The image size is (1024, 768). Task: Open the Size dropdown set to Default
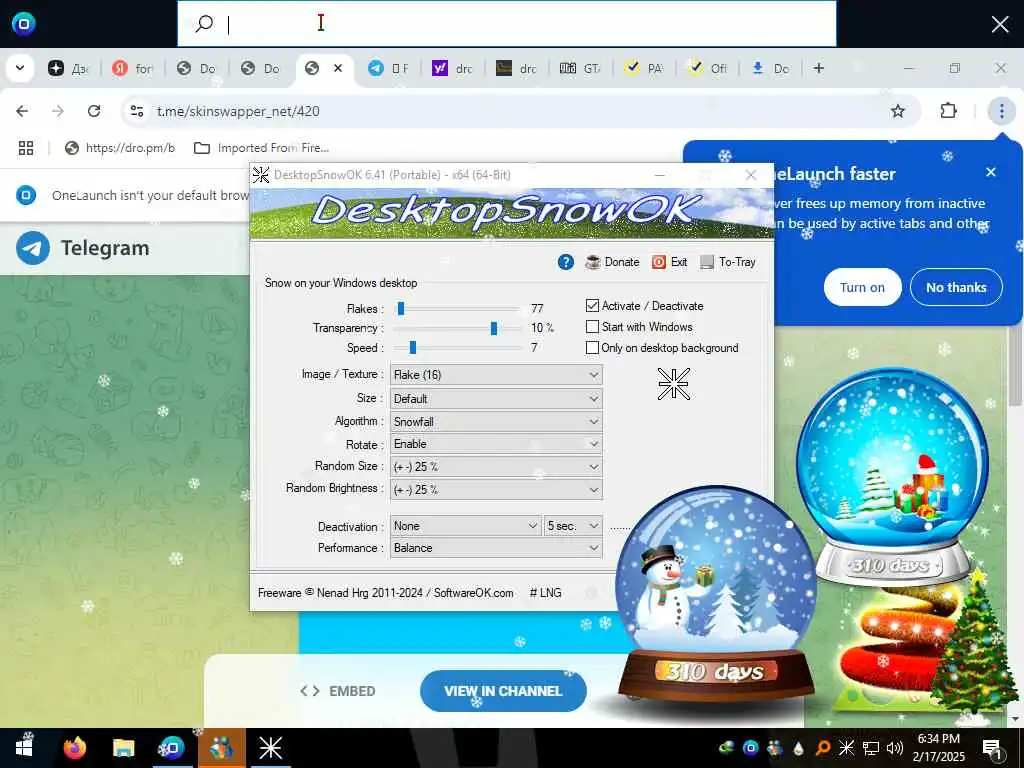(x=496, y=398)
